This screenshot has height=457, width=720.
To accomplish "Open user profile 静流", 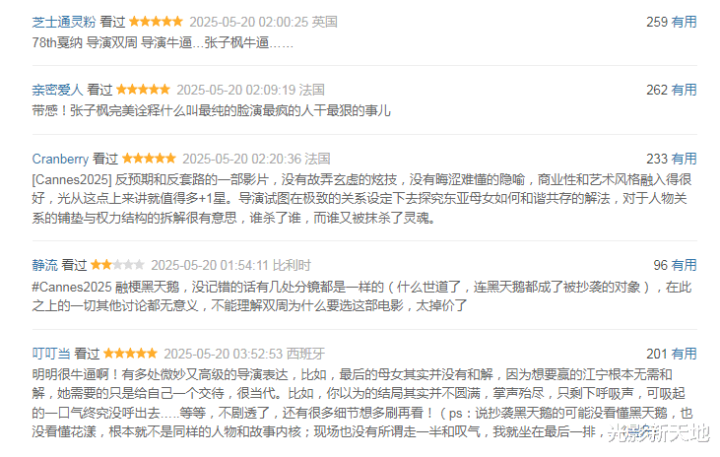I will [45, 265].
